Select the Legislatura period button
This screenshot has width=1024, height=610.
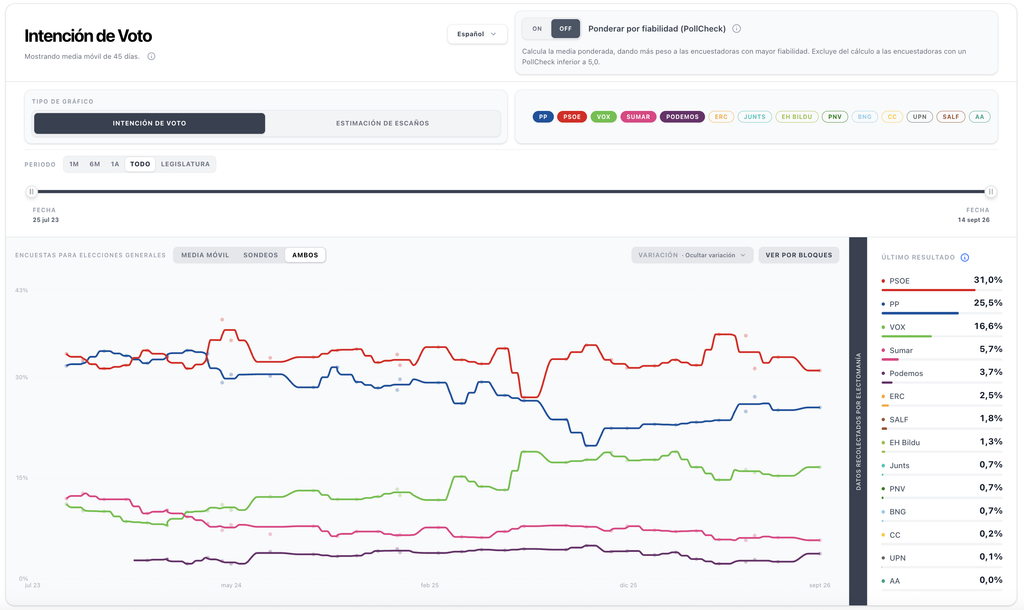pos(185,164)
